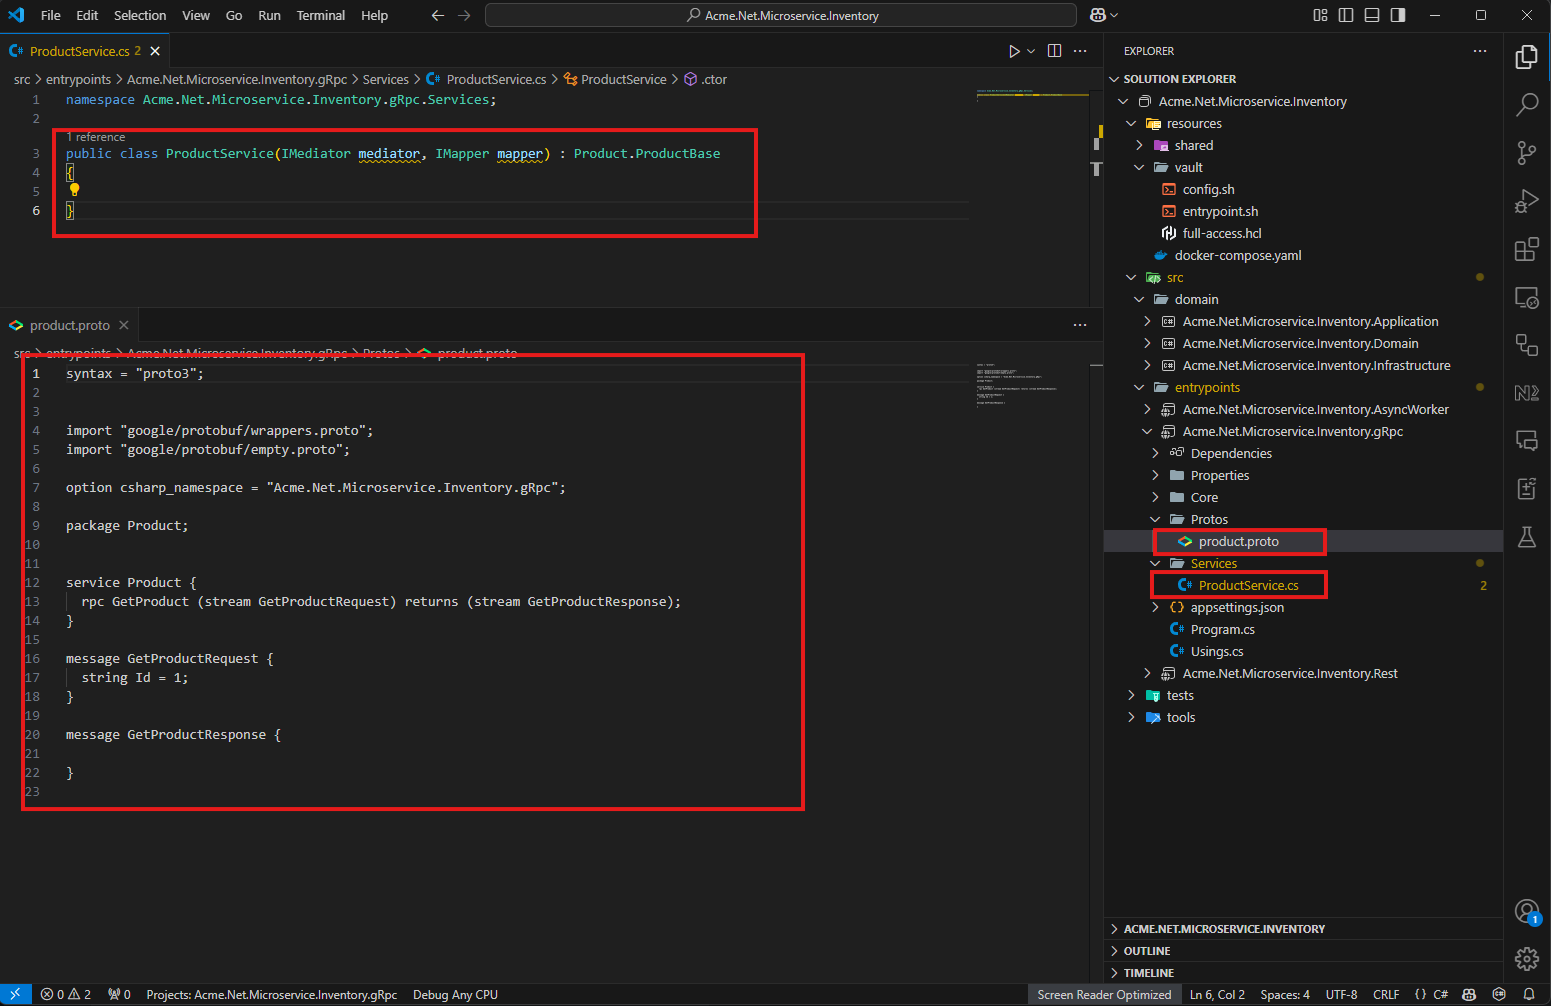The image size is (1551, 1006).
Task: Click the command center search box
Action: [x=781, y=15]
